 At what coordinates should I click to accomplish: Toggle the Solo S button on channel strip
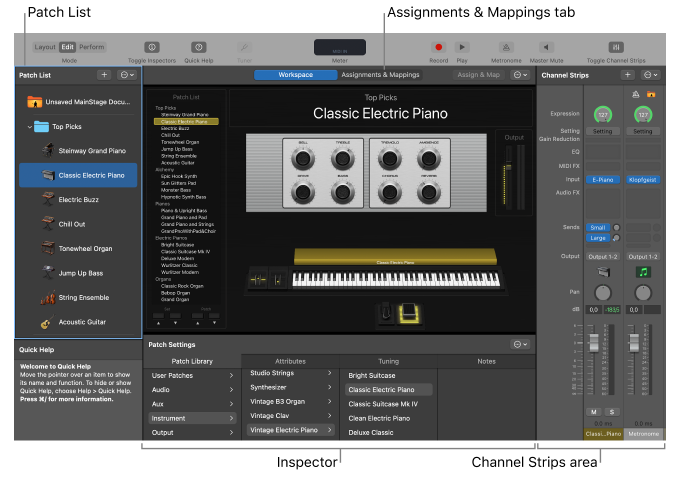(612, 412)
